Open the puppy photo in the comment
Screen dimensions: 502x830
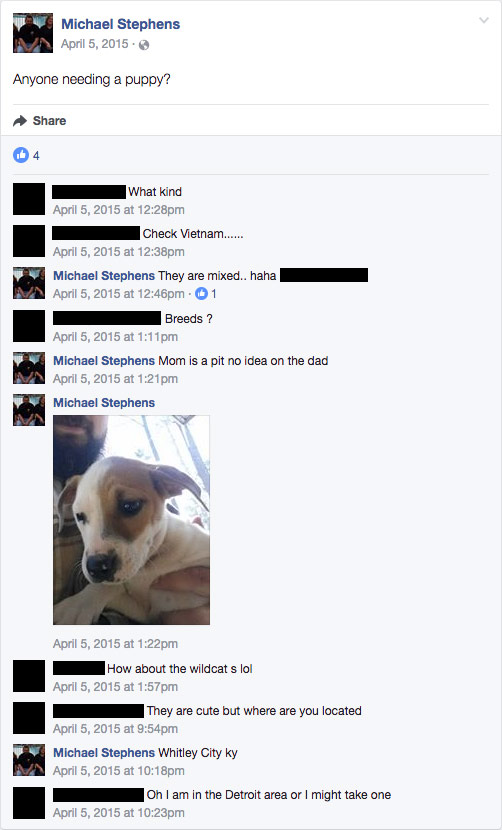click(x=131, y=520)
